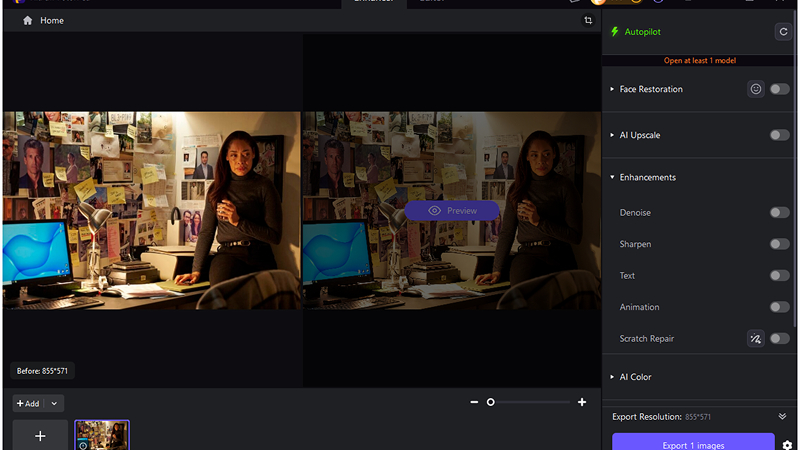Select the loaded image thumbnail in filmstrip
This screenshot has height=450, width=800.
pos(102,436)
